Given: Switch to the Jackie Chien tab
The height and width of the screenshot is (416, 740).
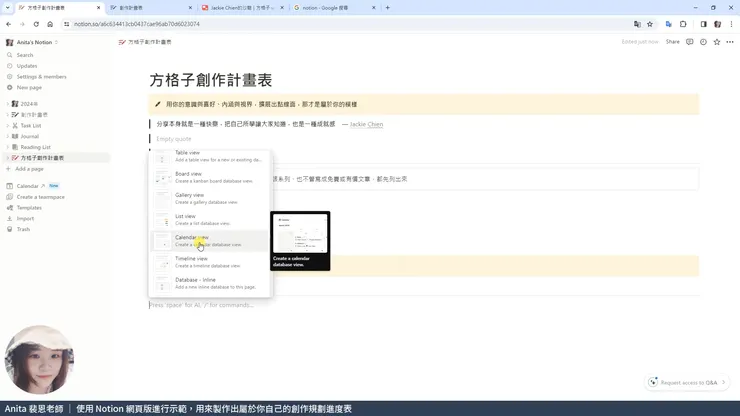Looking at the screenshot, I should (242, 8).
